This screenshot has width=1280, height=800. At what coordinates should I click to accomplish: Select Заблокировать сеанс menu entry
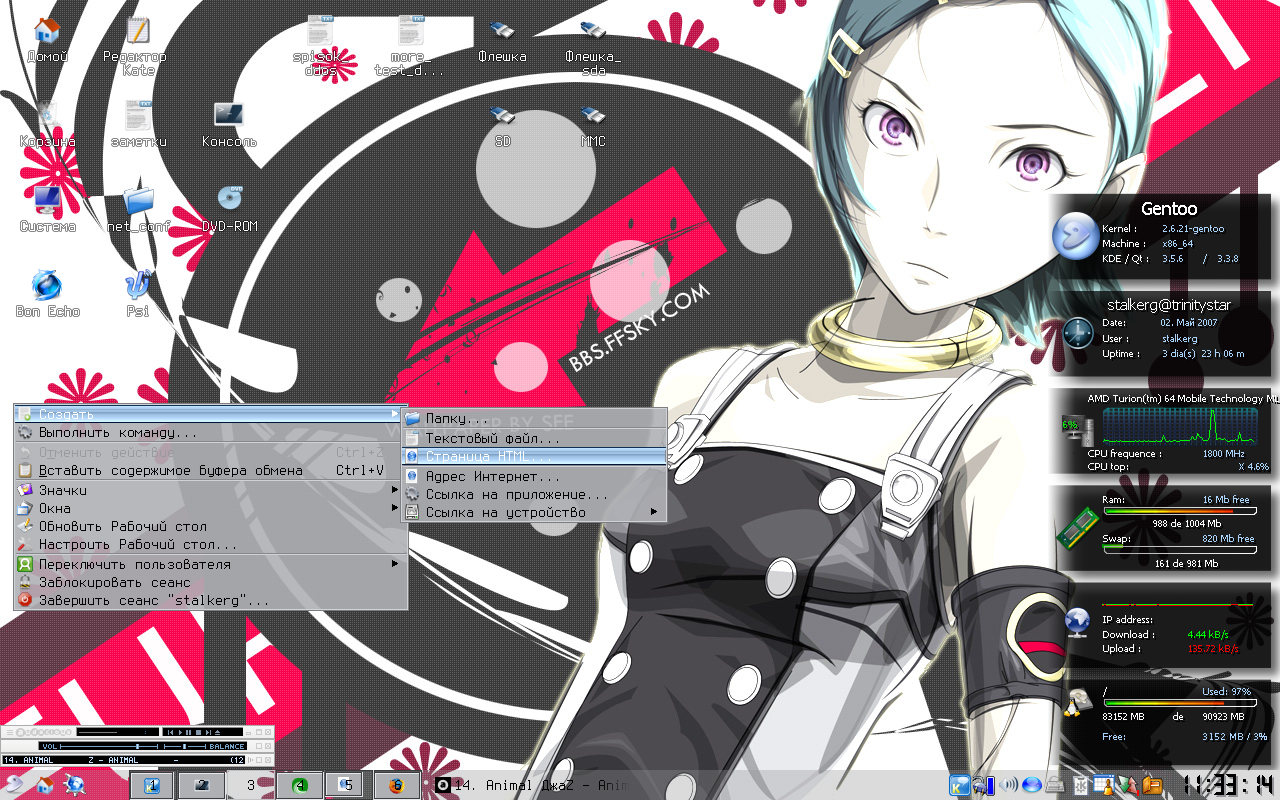210,582
